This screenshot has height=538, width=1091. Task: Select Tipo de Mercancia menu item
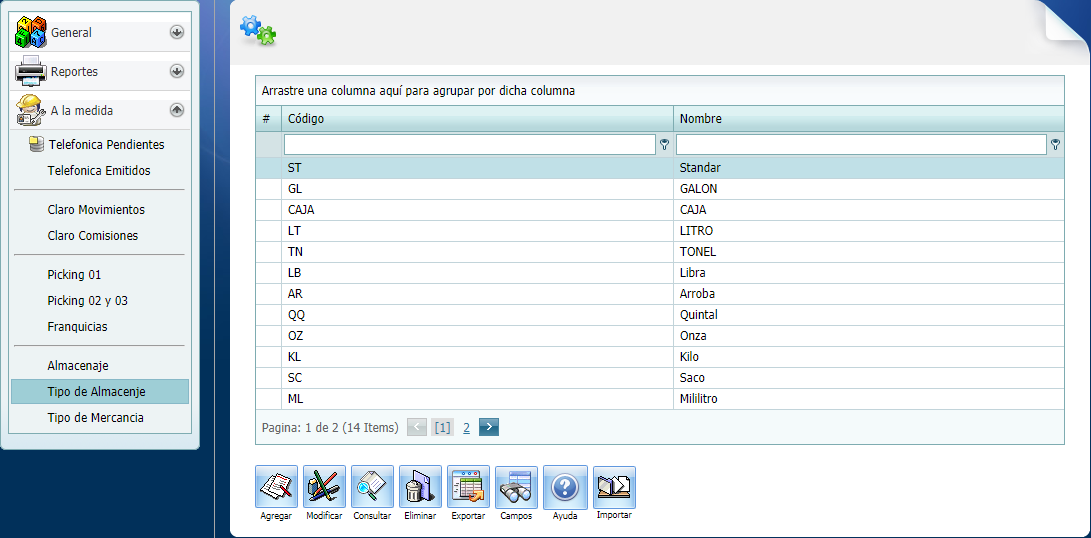(95, 418)
